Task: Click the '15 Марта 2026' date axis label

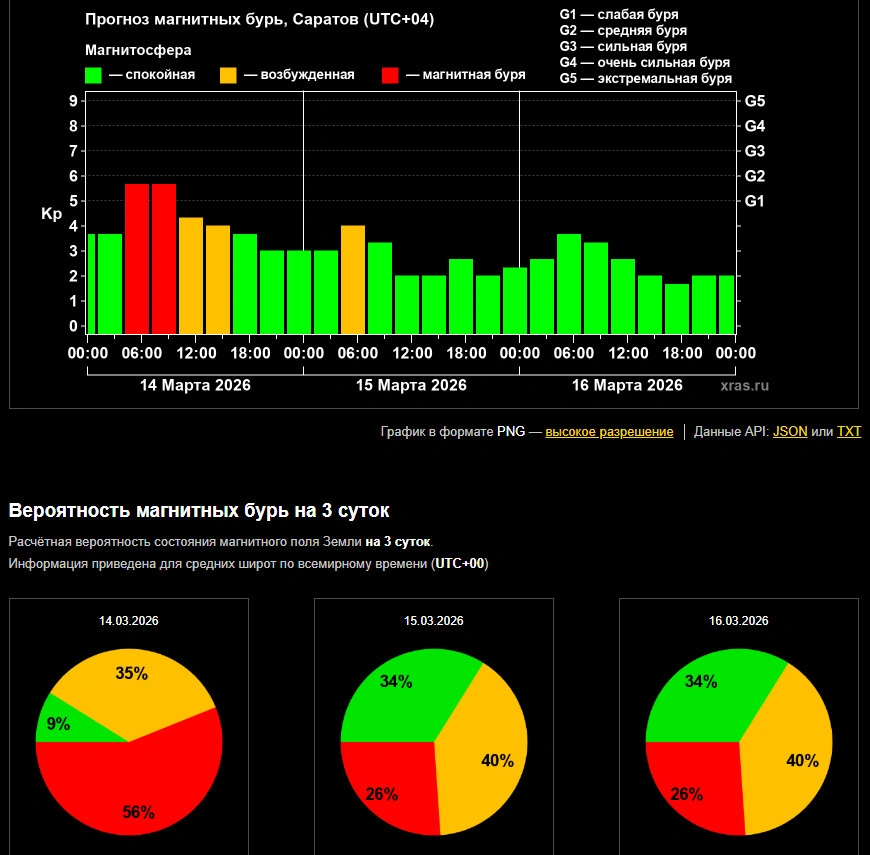Action: tap(411, 385)
